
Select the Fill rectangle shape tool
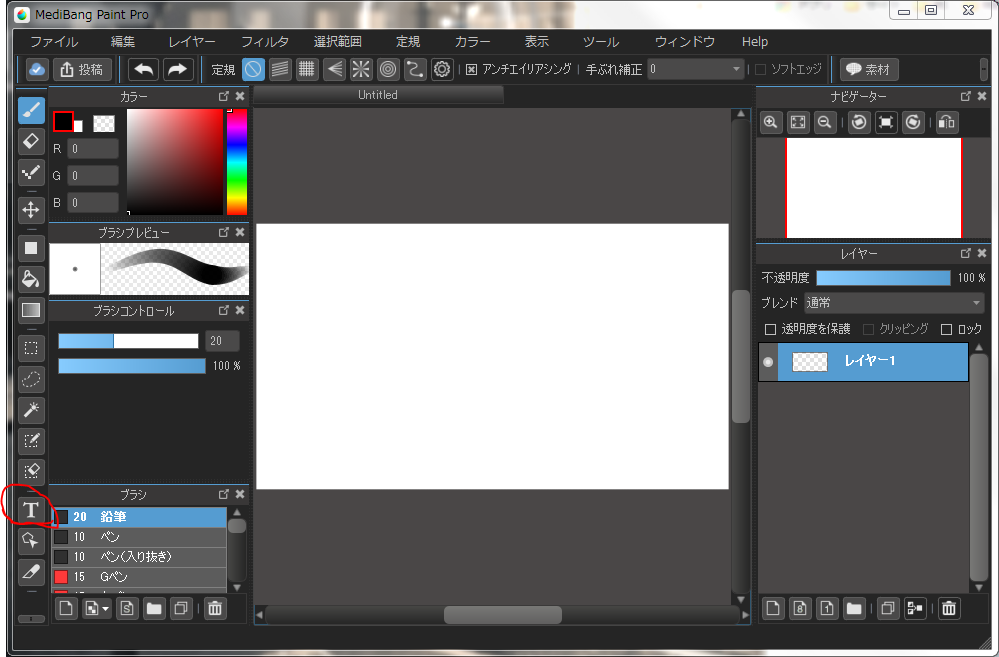coord(31,248)
